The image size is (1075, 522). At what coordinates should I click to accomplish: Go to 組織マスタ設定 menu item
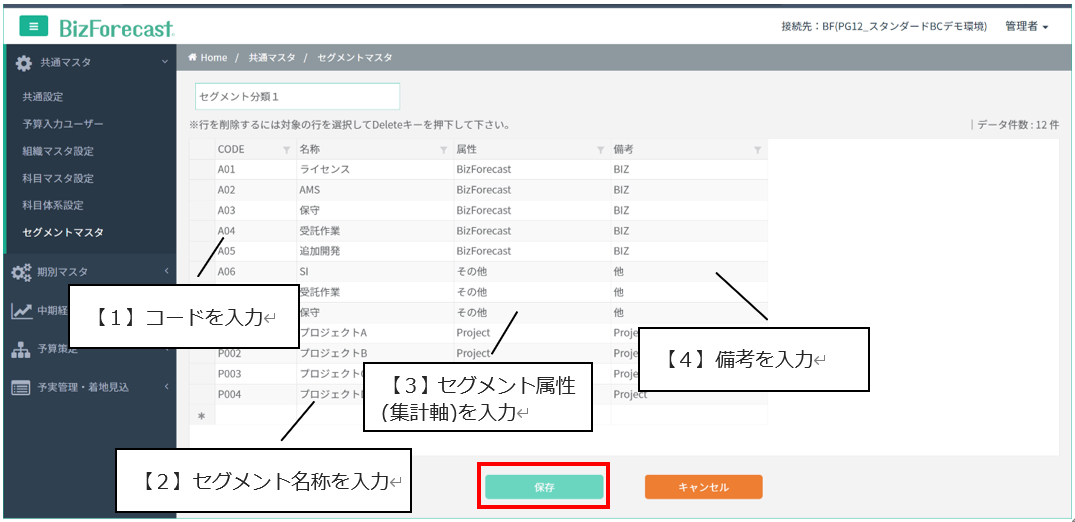pyautogui.click(x=58, y=151)
